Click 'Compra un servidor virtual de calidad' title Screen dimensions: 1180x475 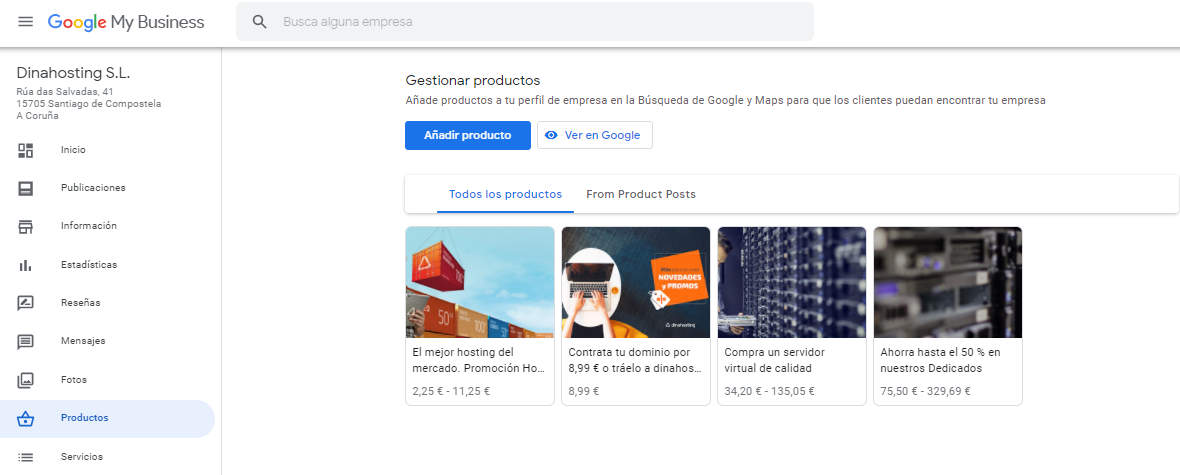(774, 361)
